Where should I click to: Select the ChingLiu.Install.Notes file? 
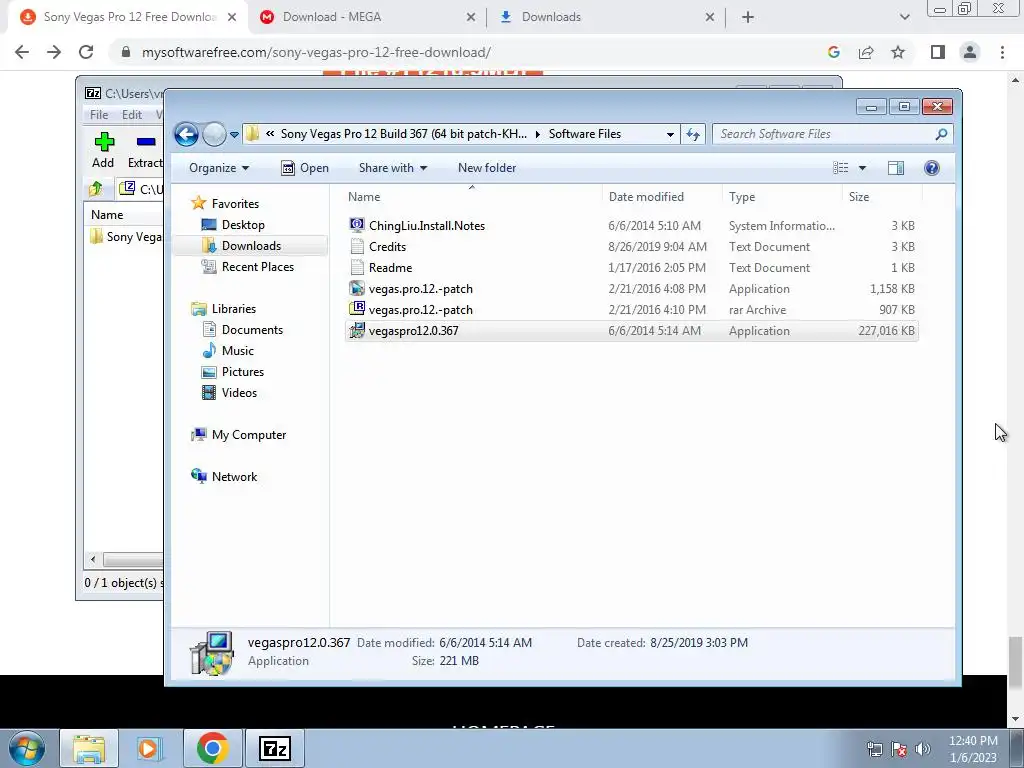pos(631,225)
